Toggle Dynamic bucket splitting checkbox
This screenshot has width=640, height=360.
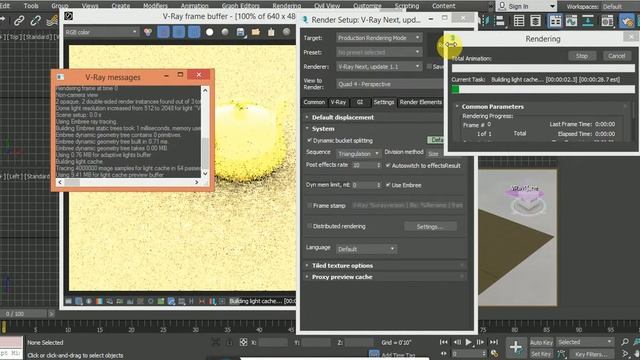click(x=309, y=140)
